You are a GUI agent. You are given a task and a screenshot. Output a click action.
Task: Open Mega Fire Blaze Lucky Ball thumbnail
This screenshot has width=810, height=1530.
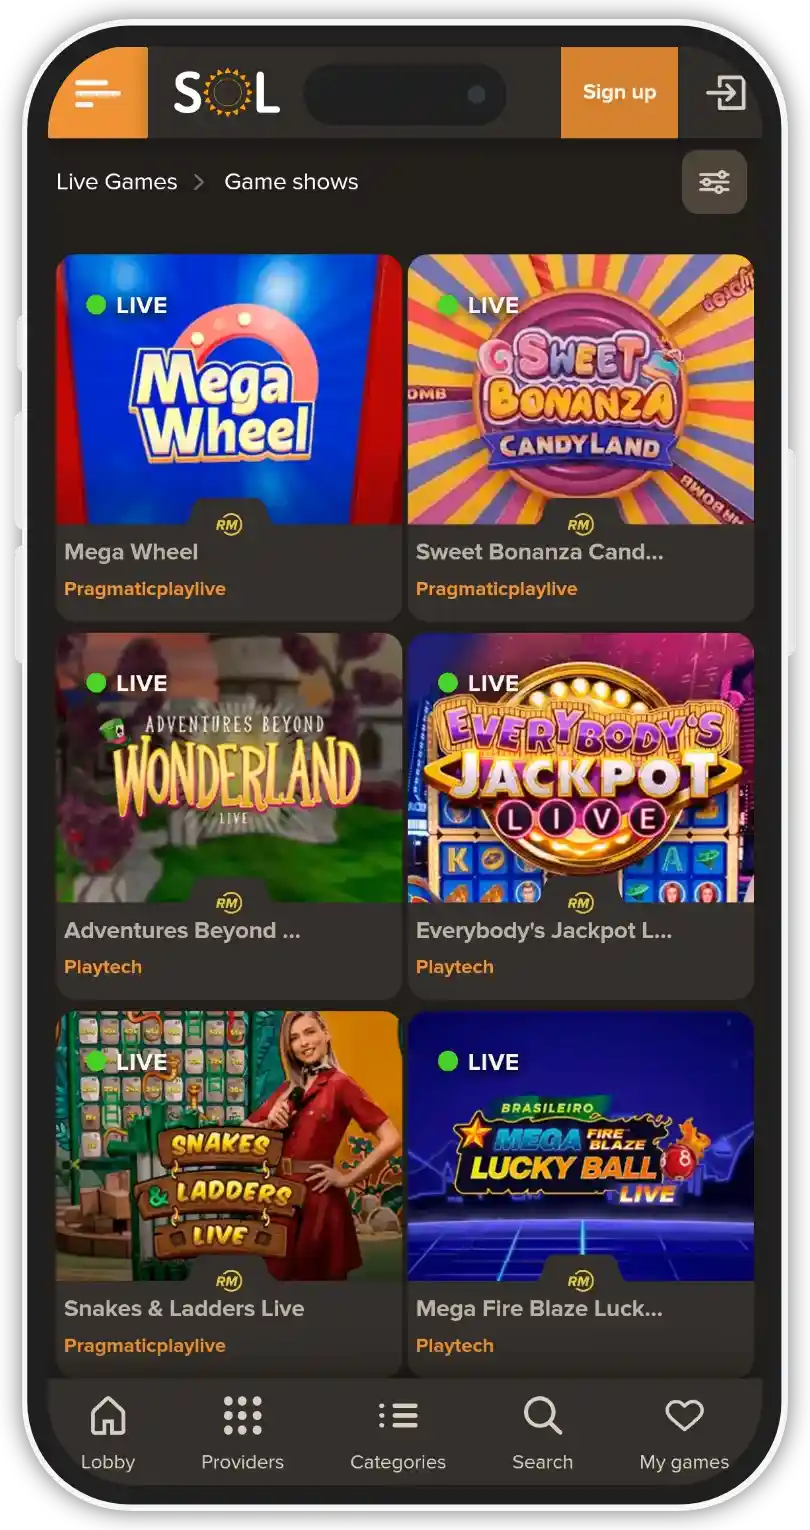(581, 1146)
